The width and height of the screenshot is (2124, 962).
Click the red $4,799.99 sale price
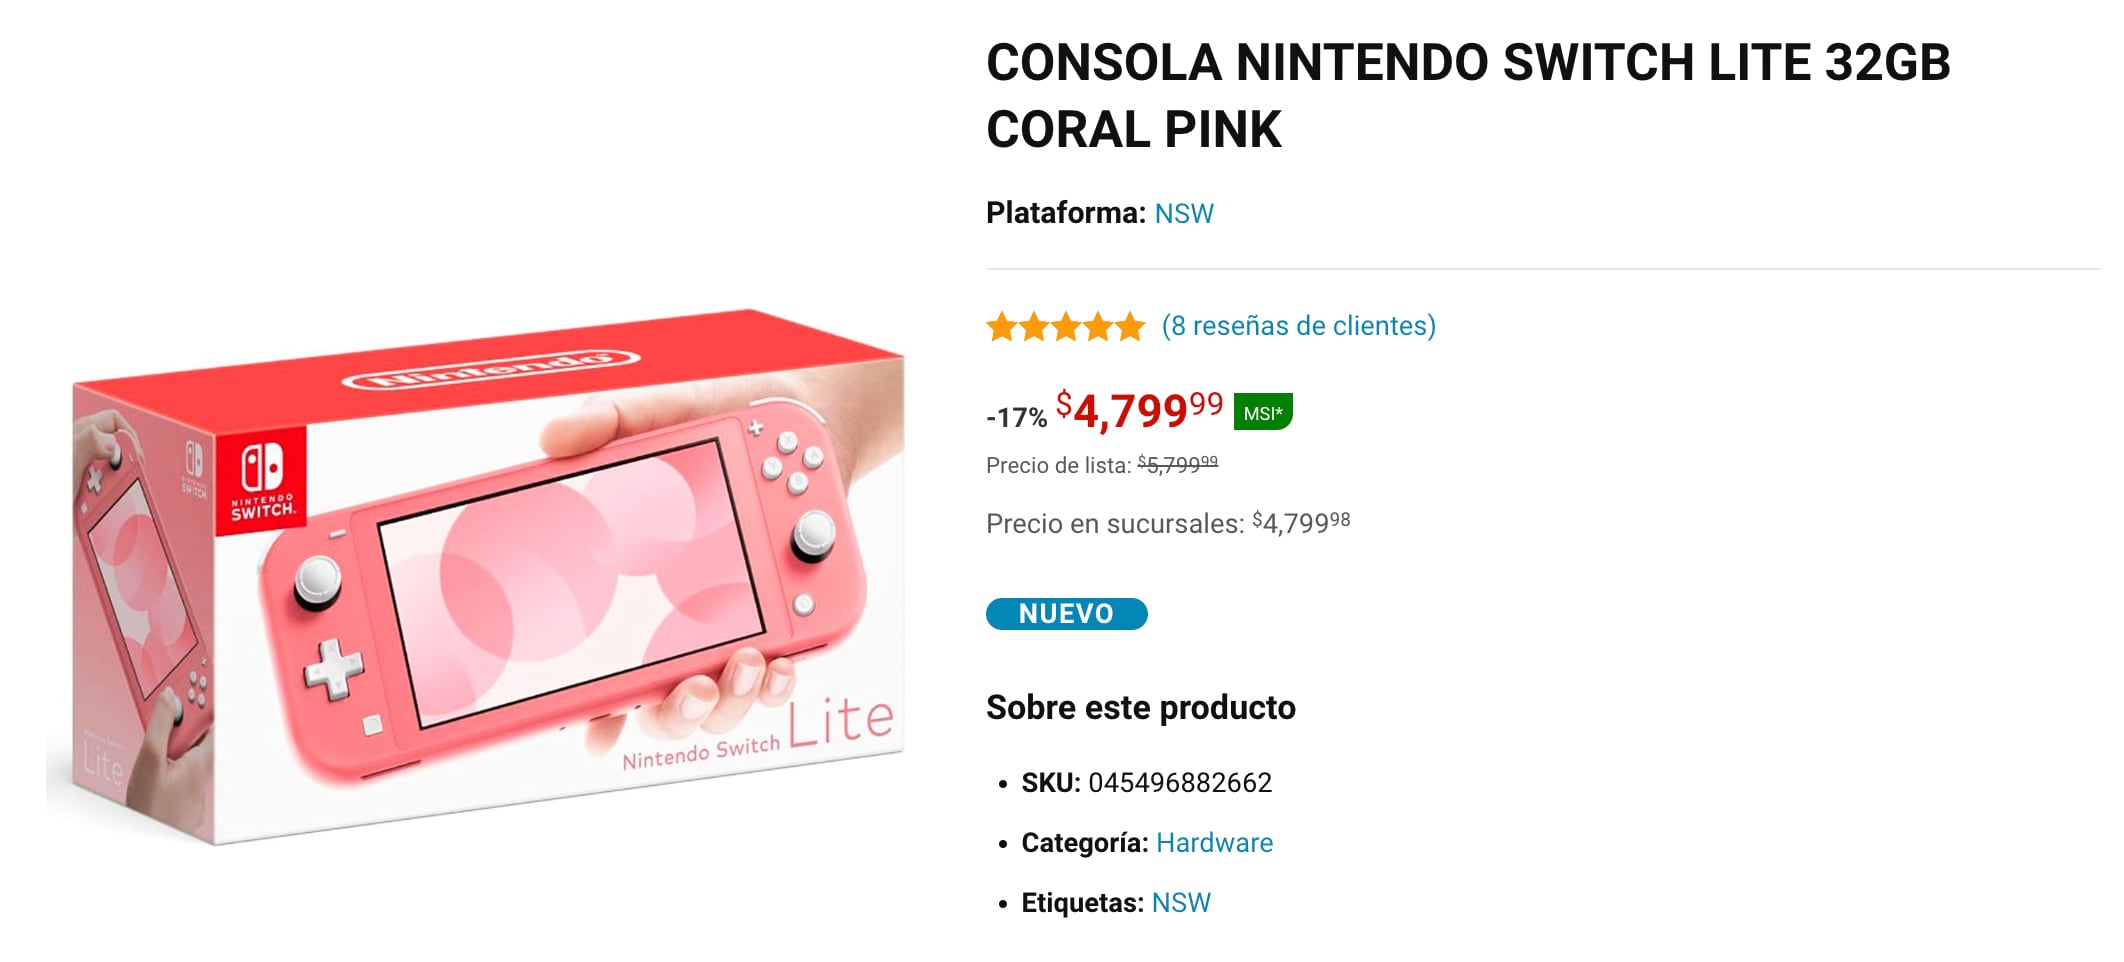[1139, 410]
